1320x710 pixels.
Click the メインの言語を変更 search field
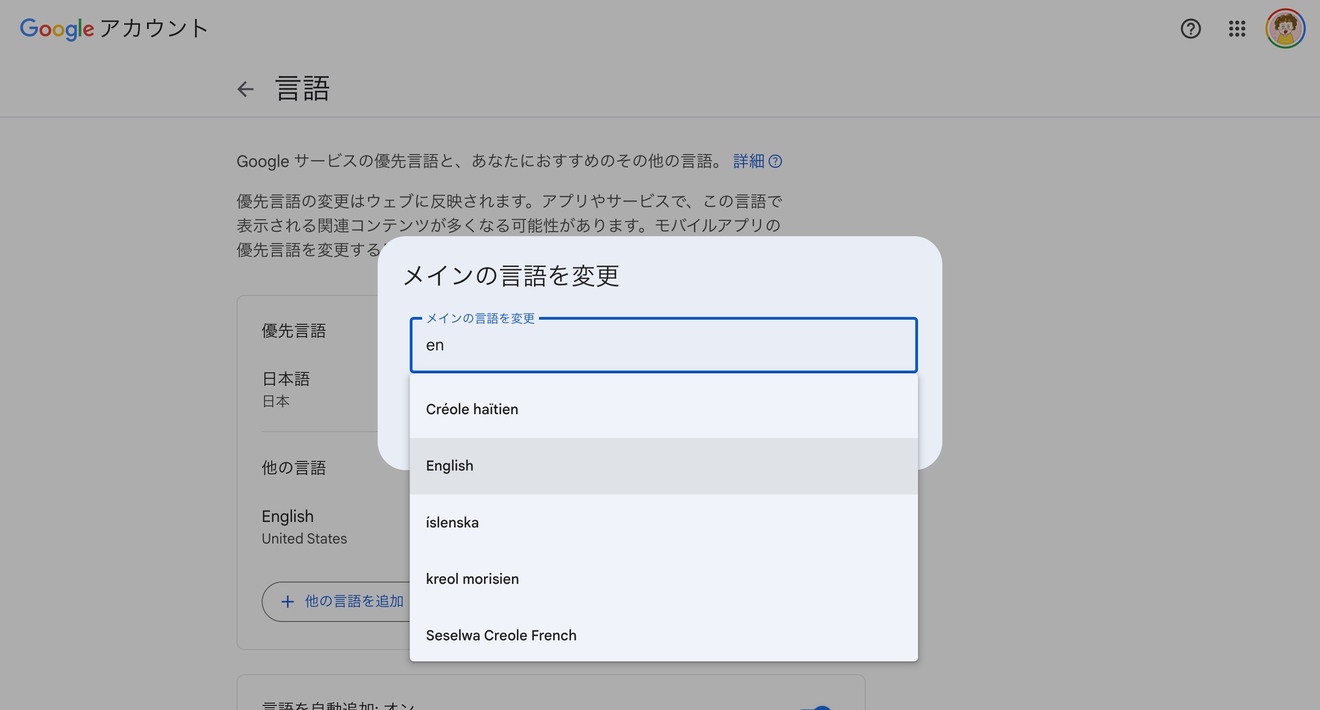(663, 345)
